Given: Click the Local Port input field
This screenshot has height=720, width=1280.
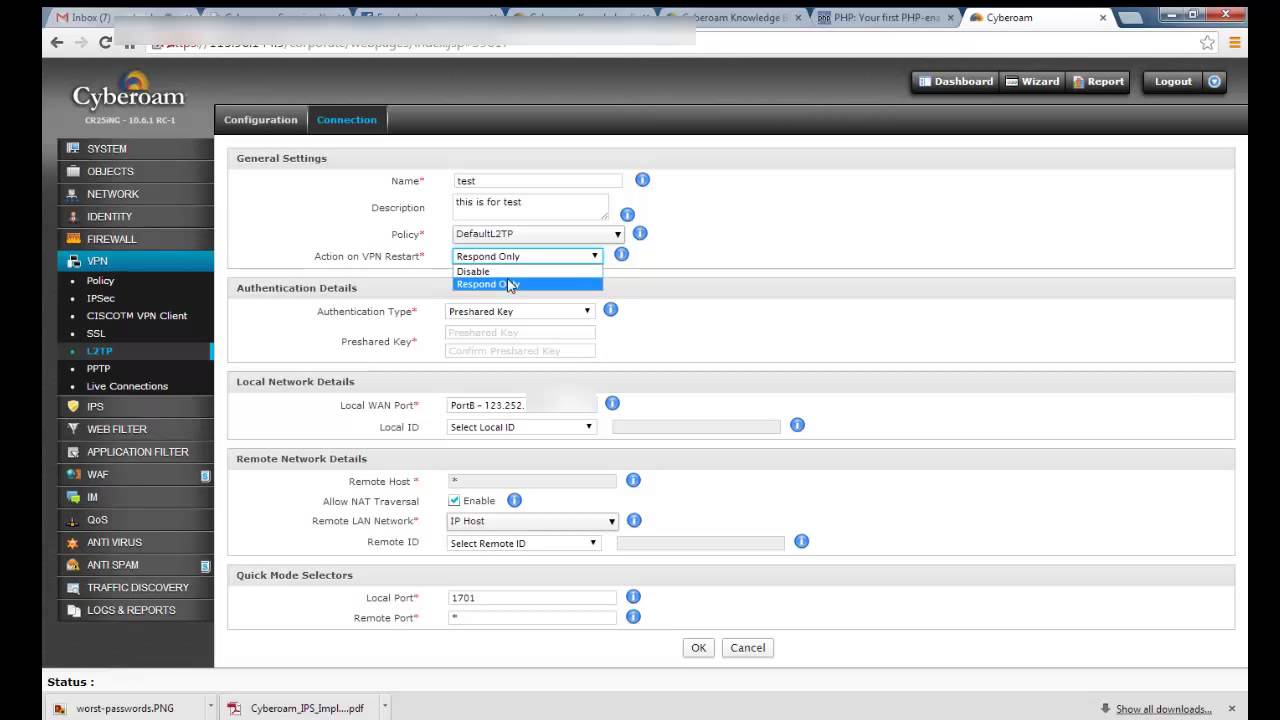Looking at the screenshot, I should point(532,598).
